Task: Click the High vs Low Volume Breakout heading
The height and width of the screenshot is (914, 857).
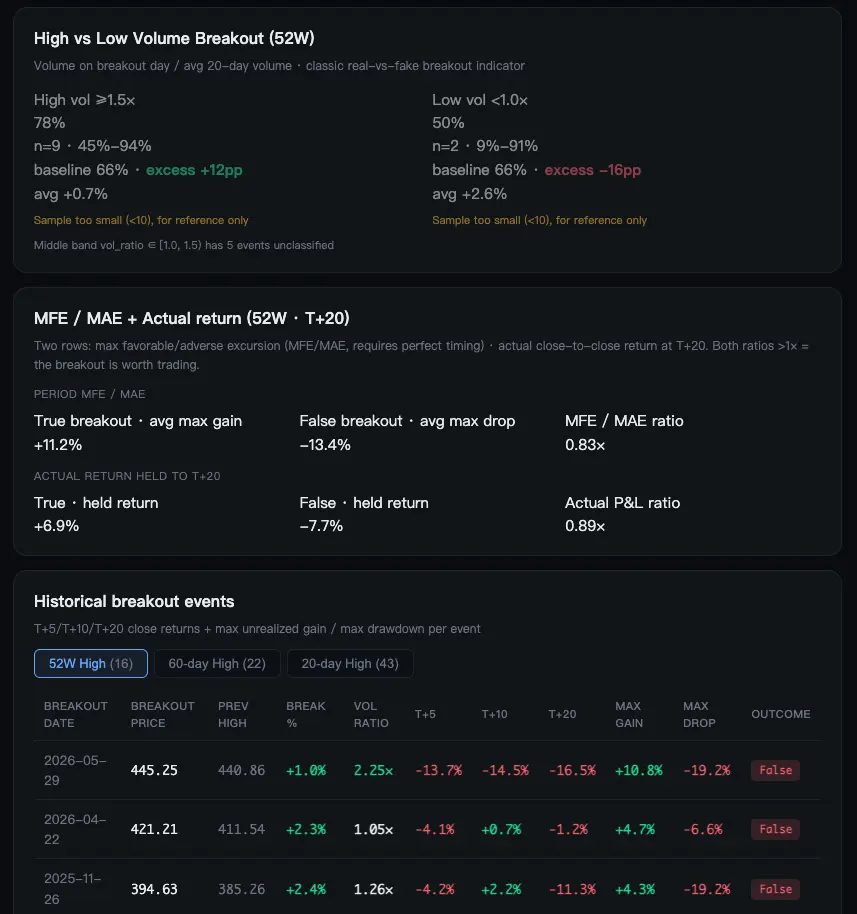Action: 174,38
